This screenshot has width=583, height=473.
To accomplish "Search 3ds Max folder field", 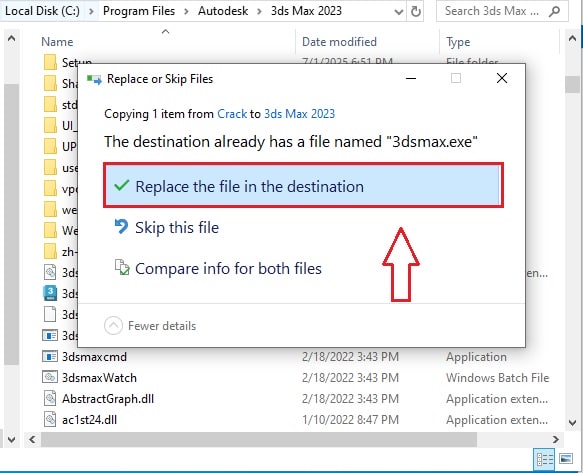I will point(502,11).
